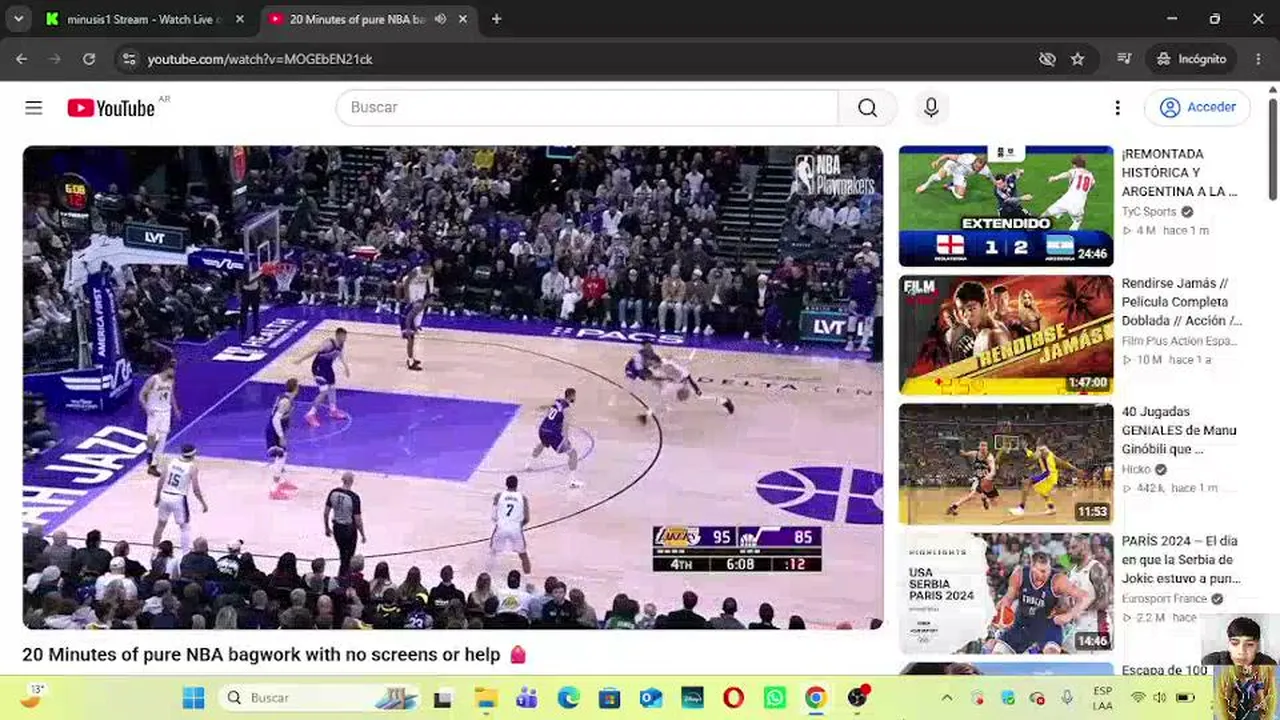Open File Explorer from the taskbar
Image resolution: width=1280 pixels, height=720 pixels.
[485, 698]
